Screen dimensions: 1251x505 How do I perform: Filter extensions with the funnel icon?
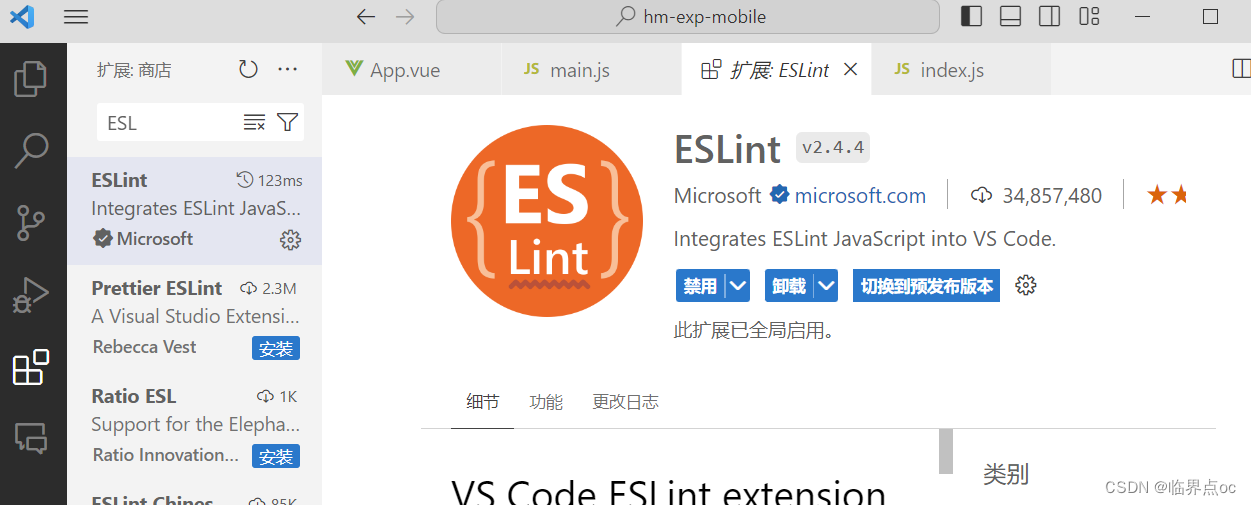pos(287,122)
